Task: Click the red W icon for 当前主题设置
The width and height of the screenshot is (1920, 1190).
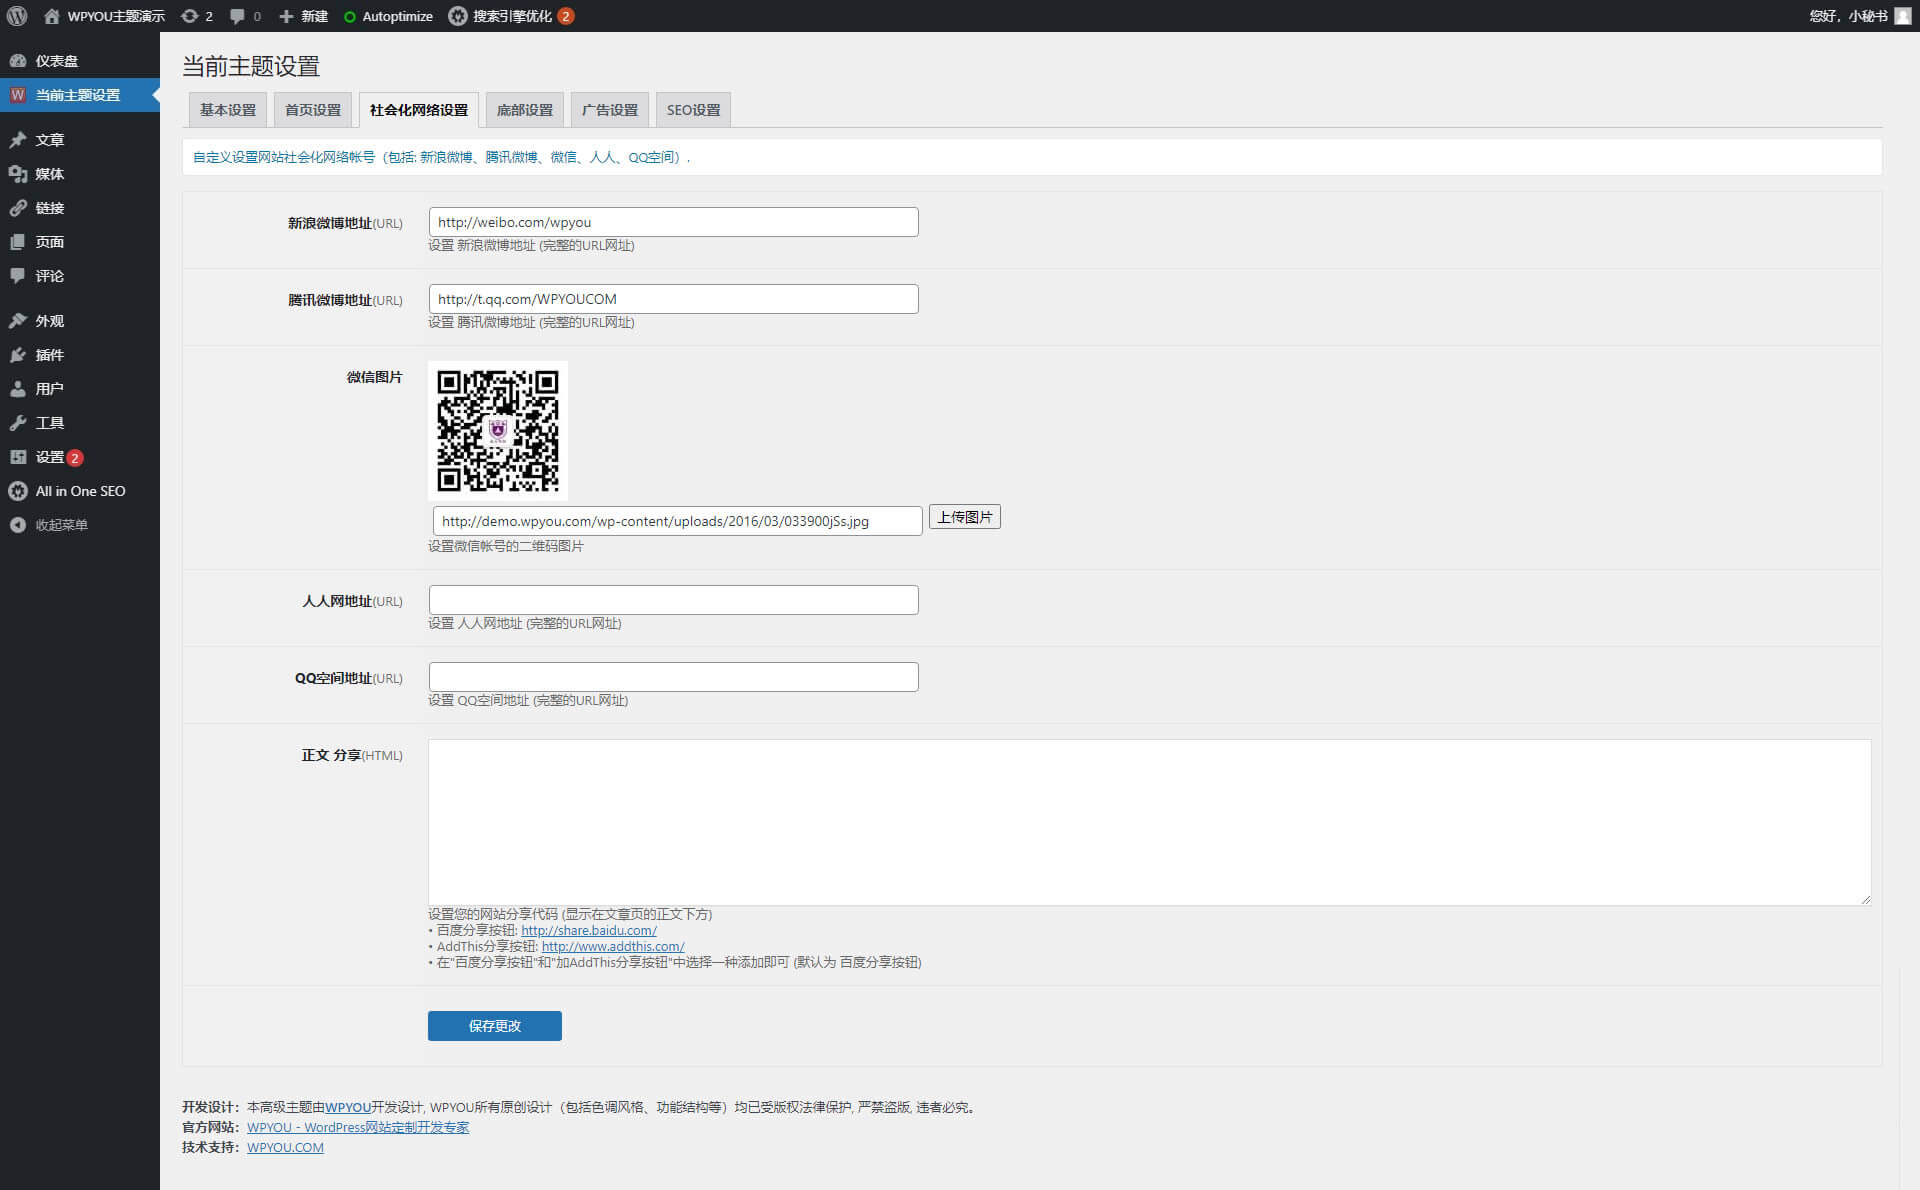Action: 18,95
